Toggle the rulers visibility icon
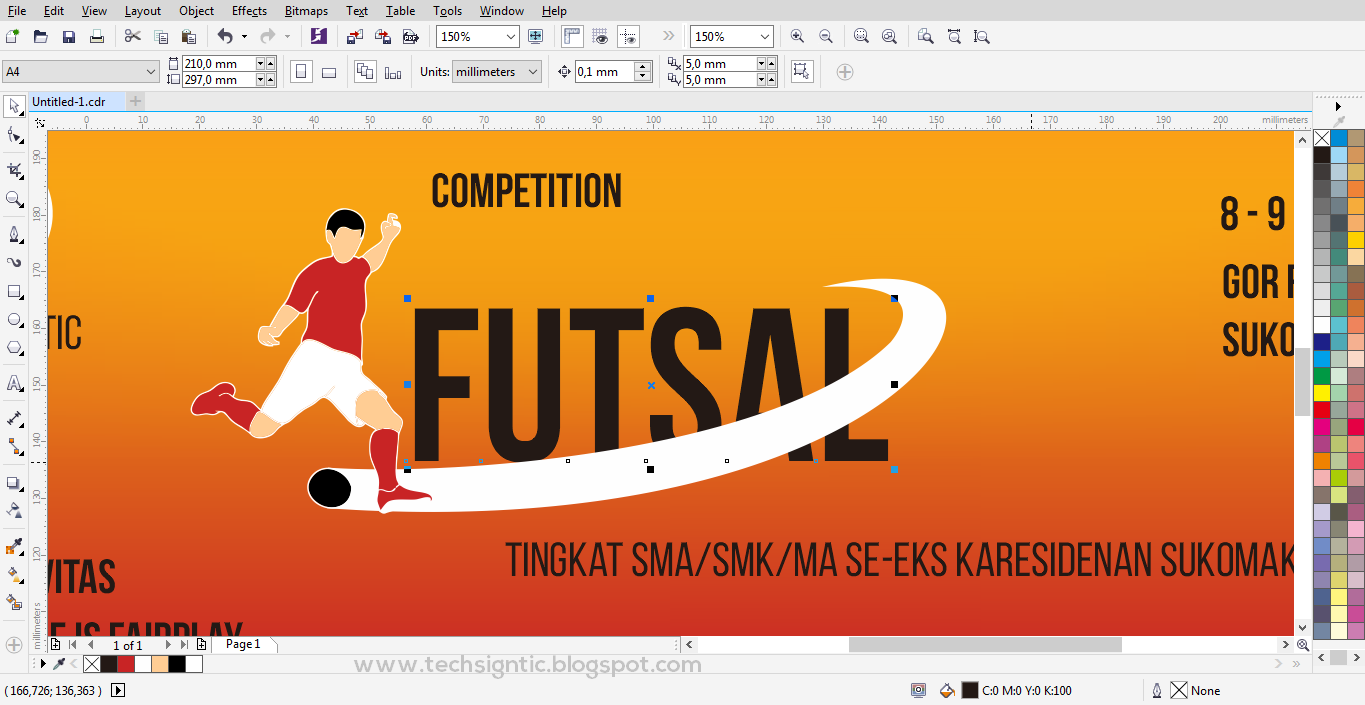The width and height of the screenshot is (1365, 705). click(572, 36)
